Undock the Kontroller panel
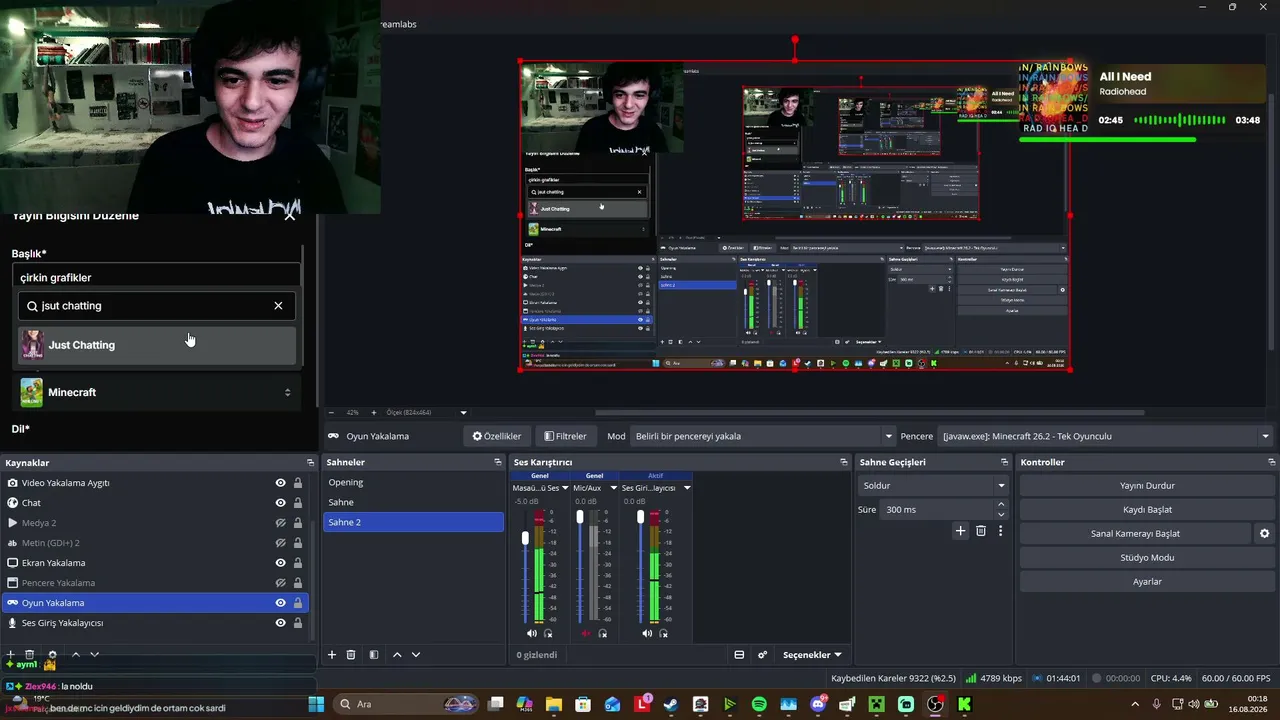 (1271, 462)
